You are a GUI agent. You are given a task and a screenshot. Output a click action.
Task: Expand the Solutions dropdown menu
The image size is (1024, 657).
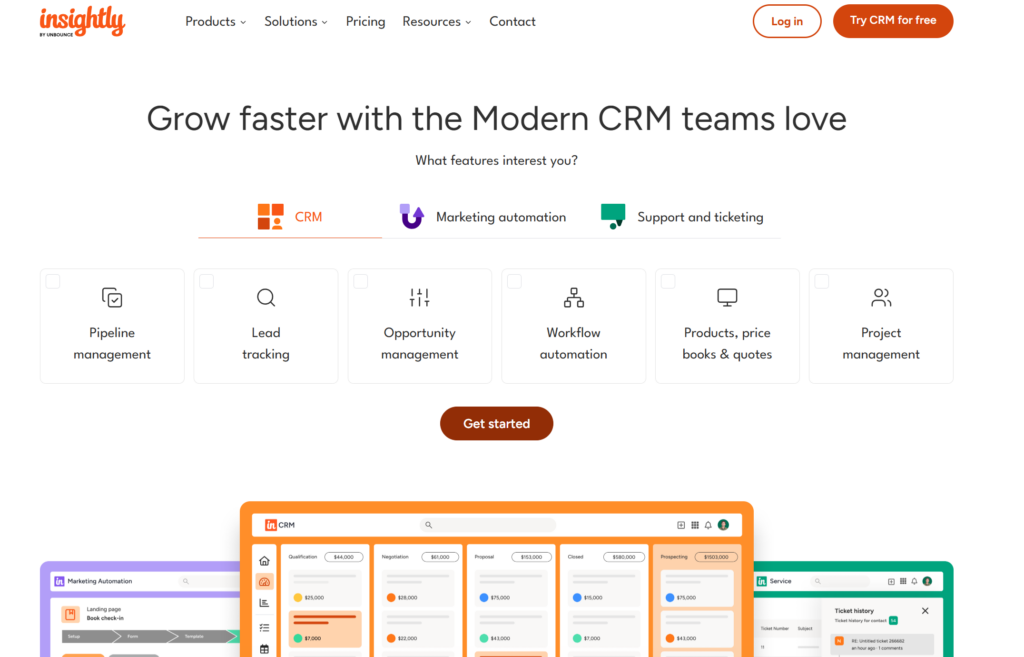click(x=296, y=22)
